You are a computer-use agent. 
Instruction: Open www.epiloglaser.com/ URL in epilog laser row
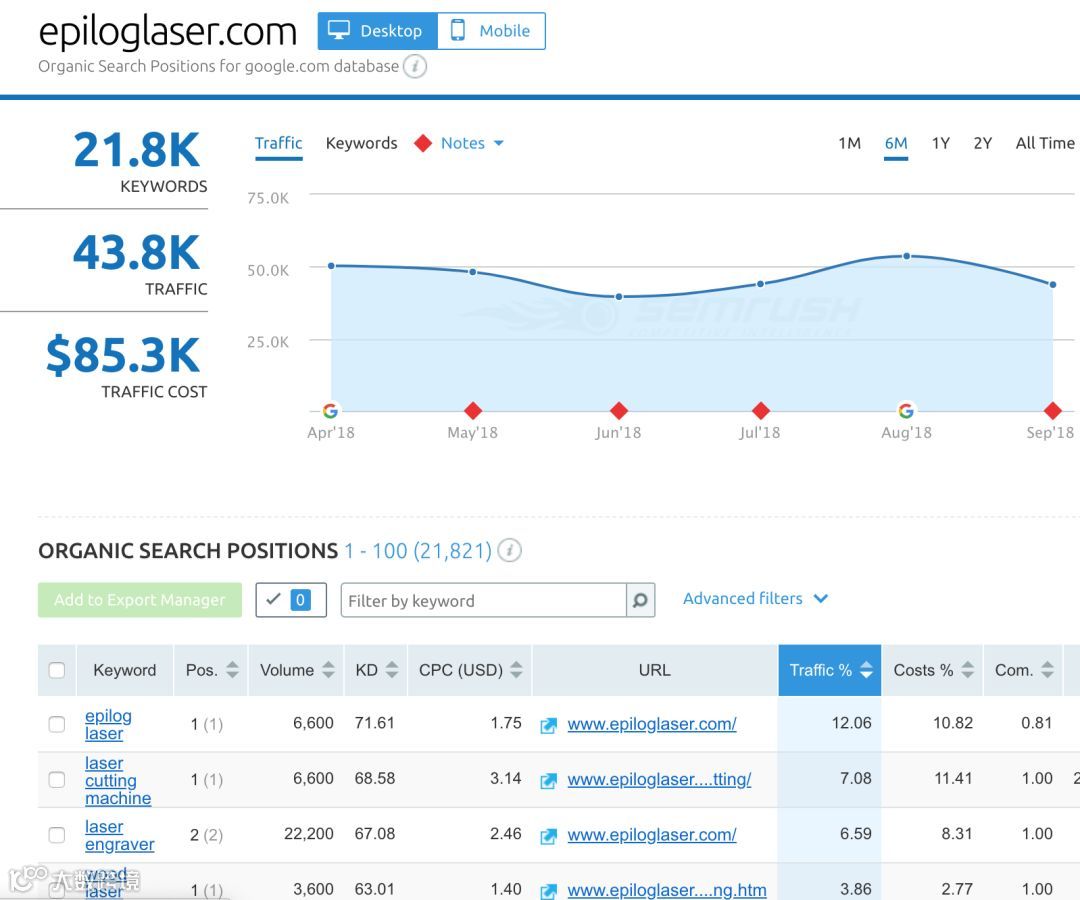[x=652, y=724]
